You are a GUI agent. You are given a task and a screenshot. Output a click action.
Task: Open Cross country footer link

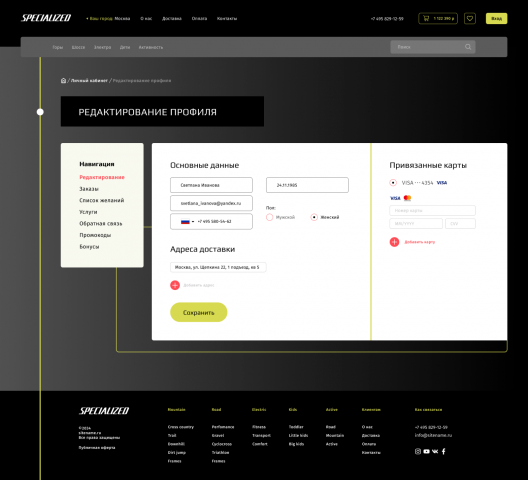[181, 427]
